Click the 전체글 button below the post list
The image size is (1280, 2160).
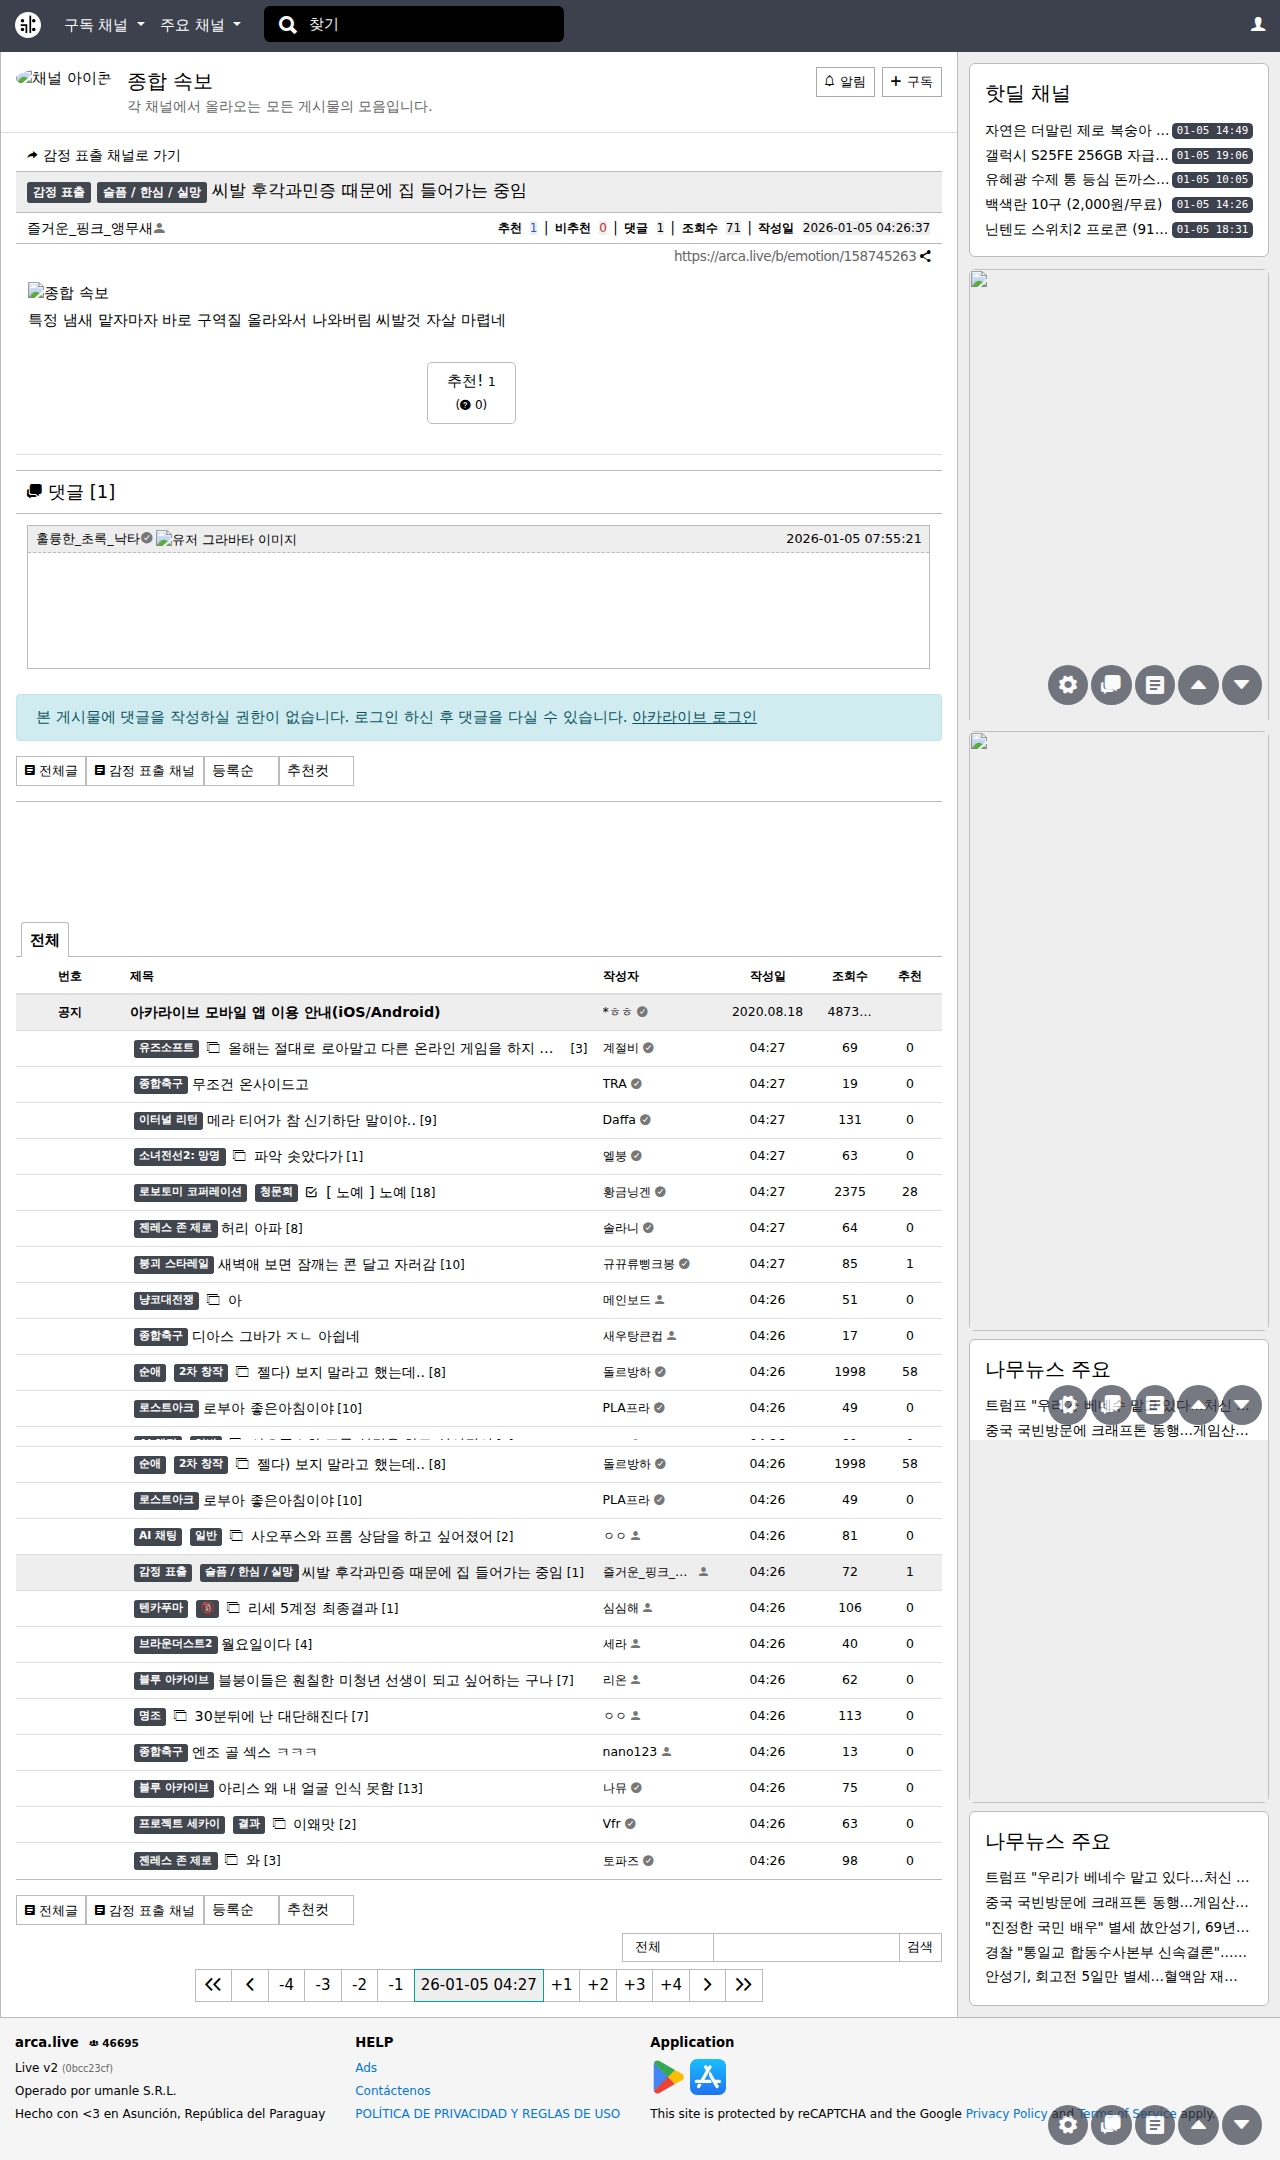[x=51, y=1910]
